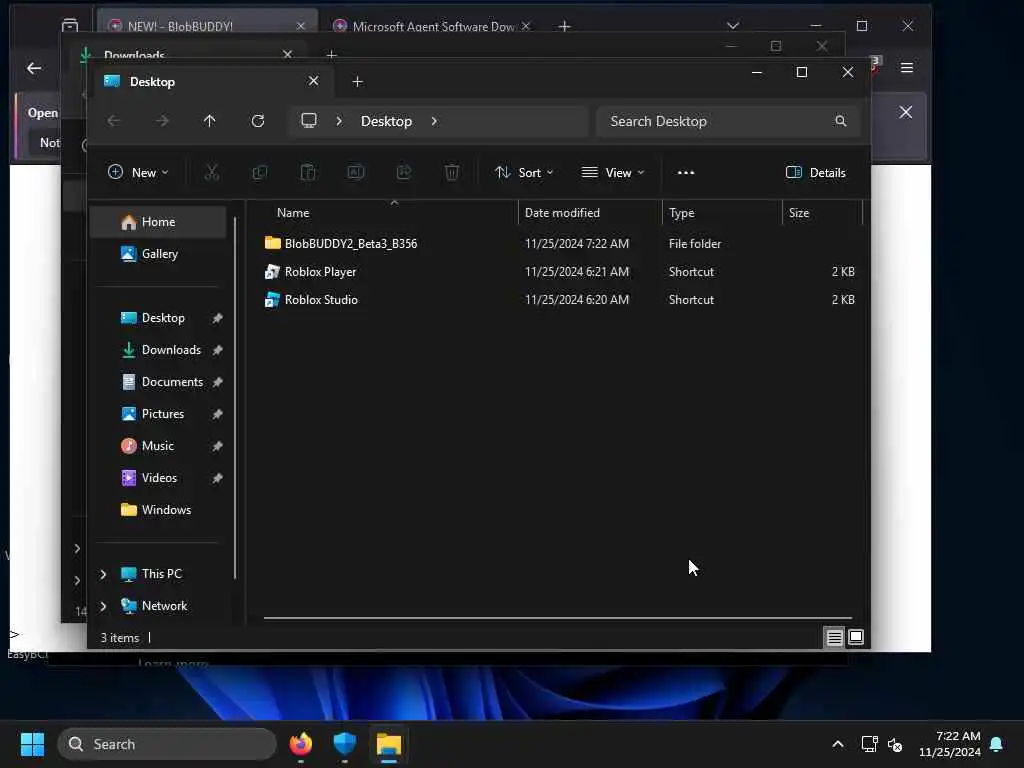Open the Sort dropdown menu
The image size is (1024, 768).
click(x=524, y=172)
